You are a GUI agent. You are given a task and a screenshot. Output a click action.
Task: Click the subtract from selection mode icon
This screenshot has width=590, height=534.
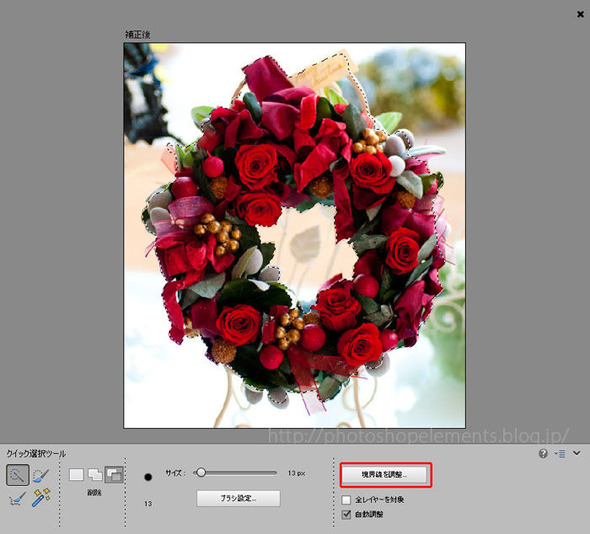tap(114, 474)
